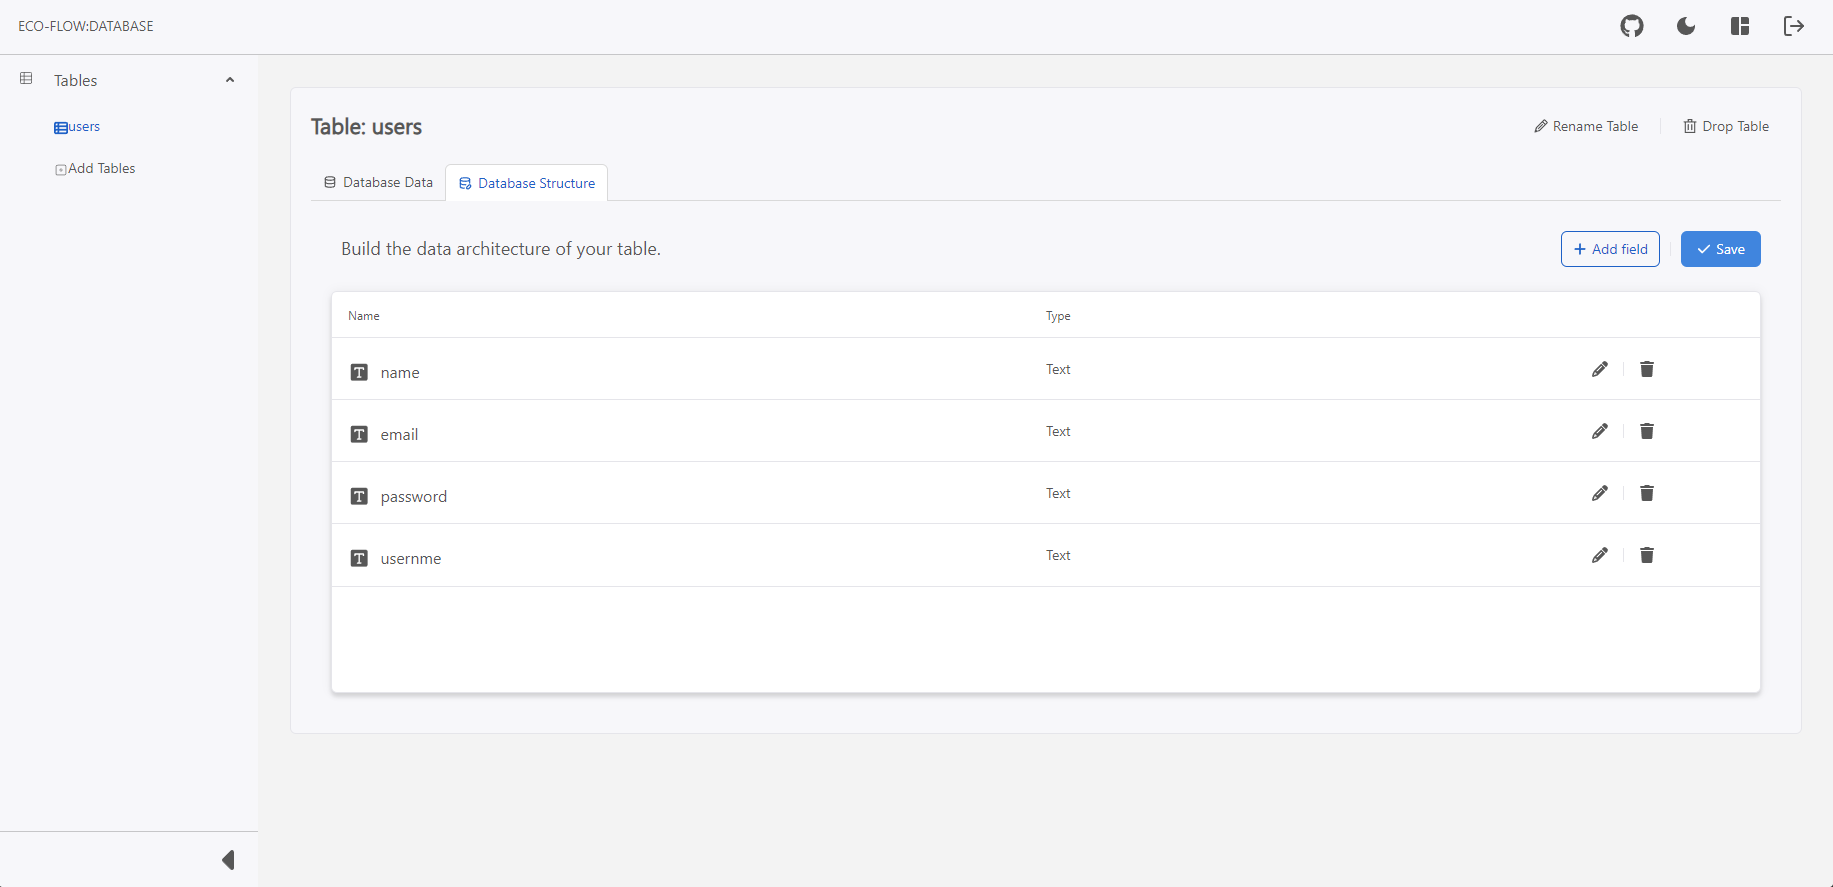Open the GitHub repository icon
This screenshot has width=1833, height=887.
coord(1632,26)
